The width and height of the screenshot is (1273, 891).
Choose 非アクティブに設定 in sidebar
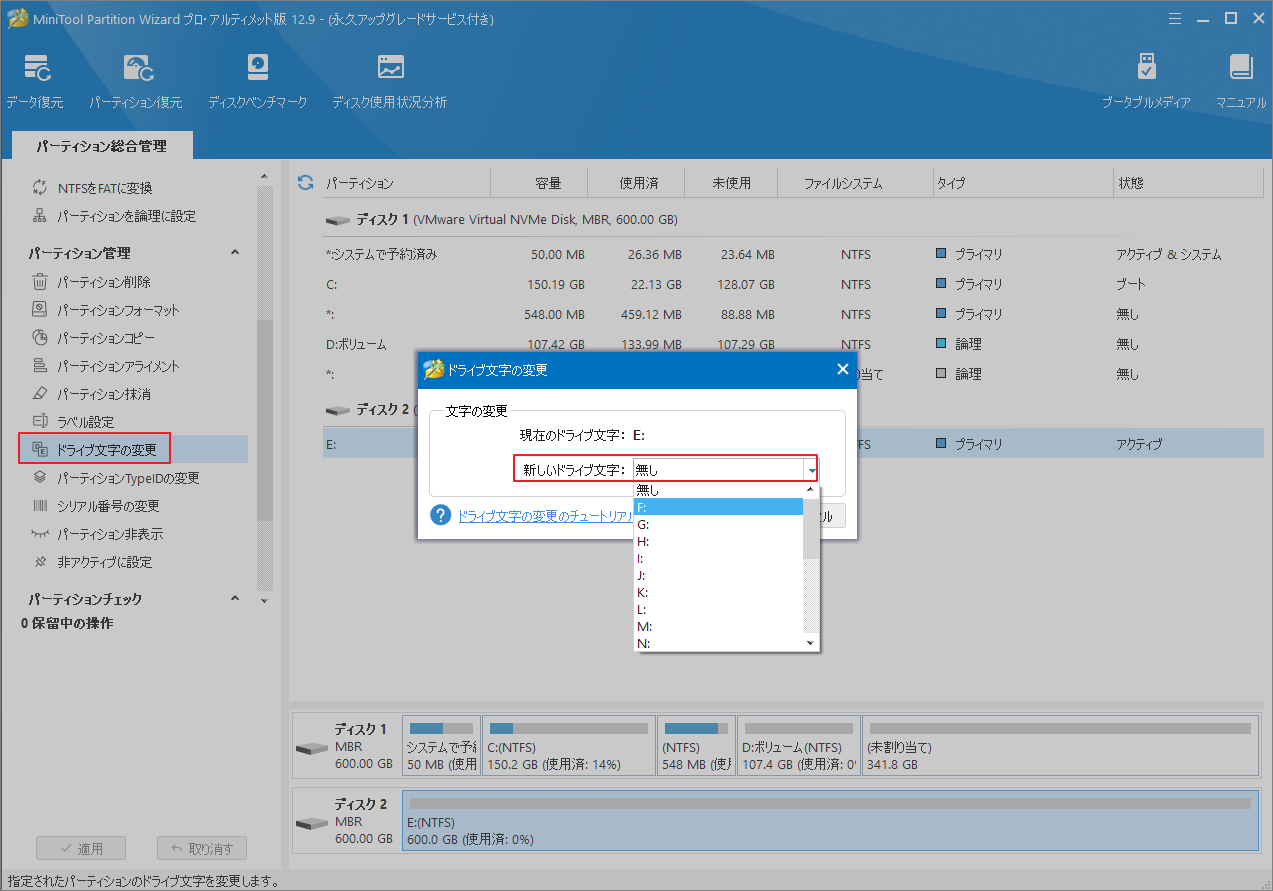pos(92,562)
